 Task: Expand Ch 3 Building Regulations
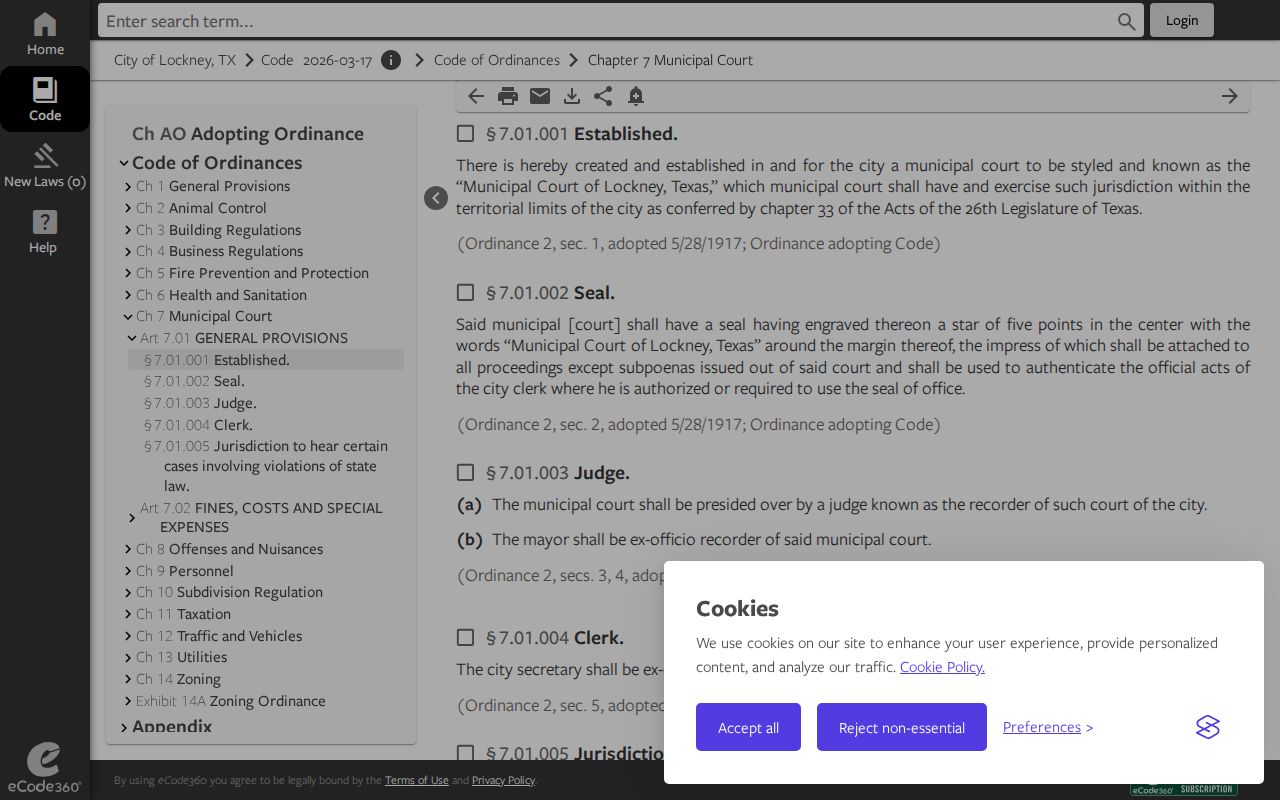click(x=128, y=230)
